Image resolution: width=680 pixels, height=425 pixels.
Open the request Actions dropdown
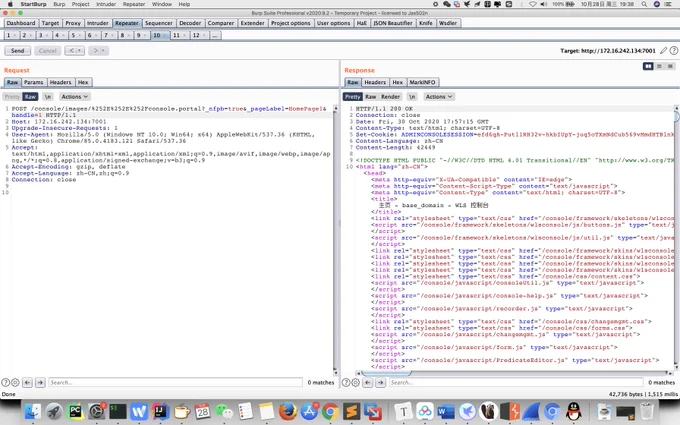click(x=75, y=97)
